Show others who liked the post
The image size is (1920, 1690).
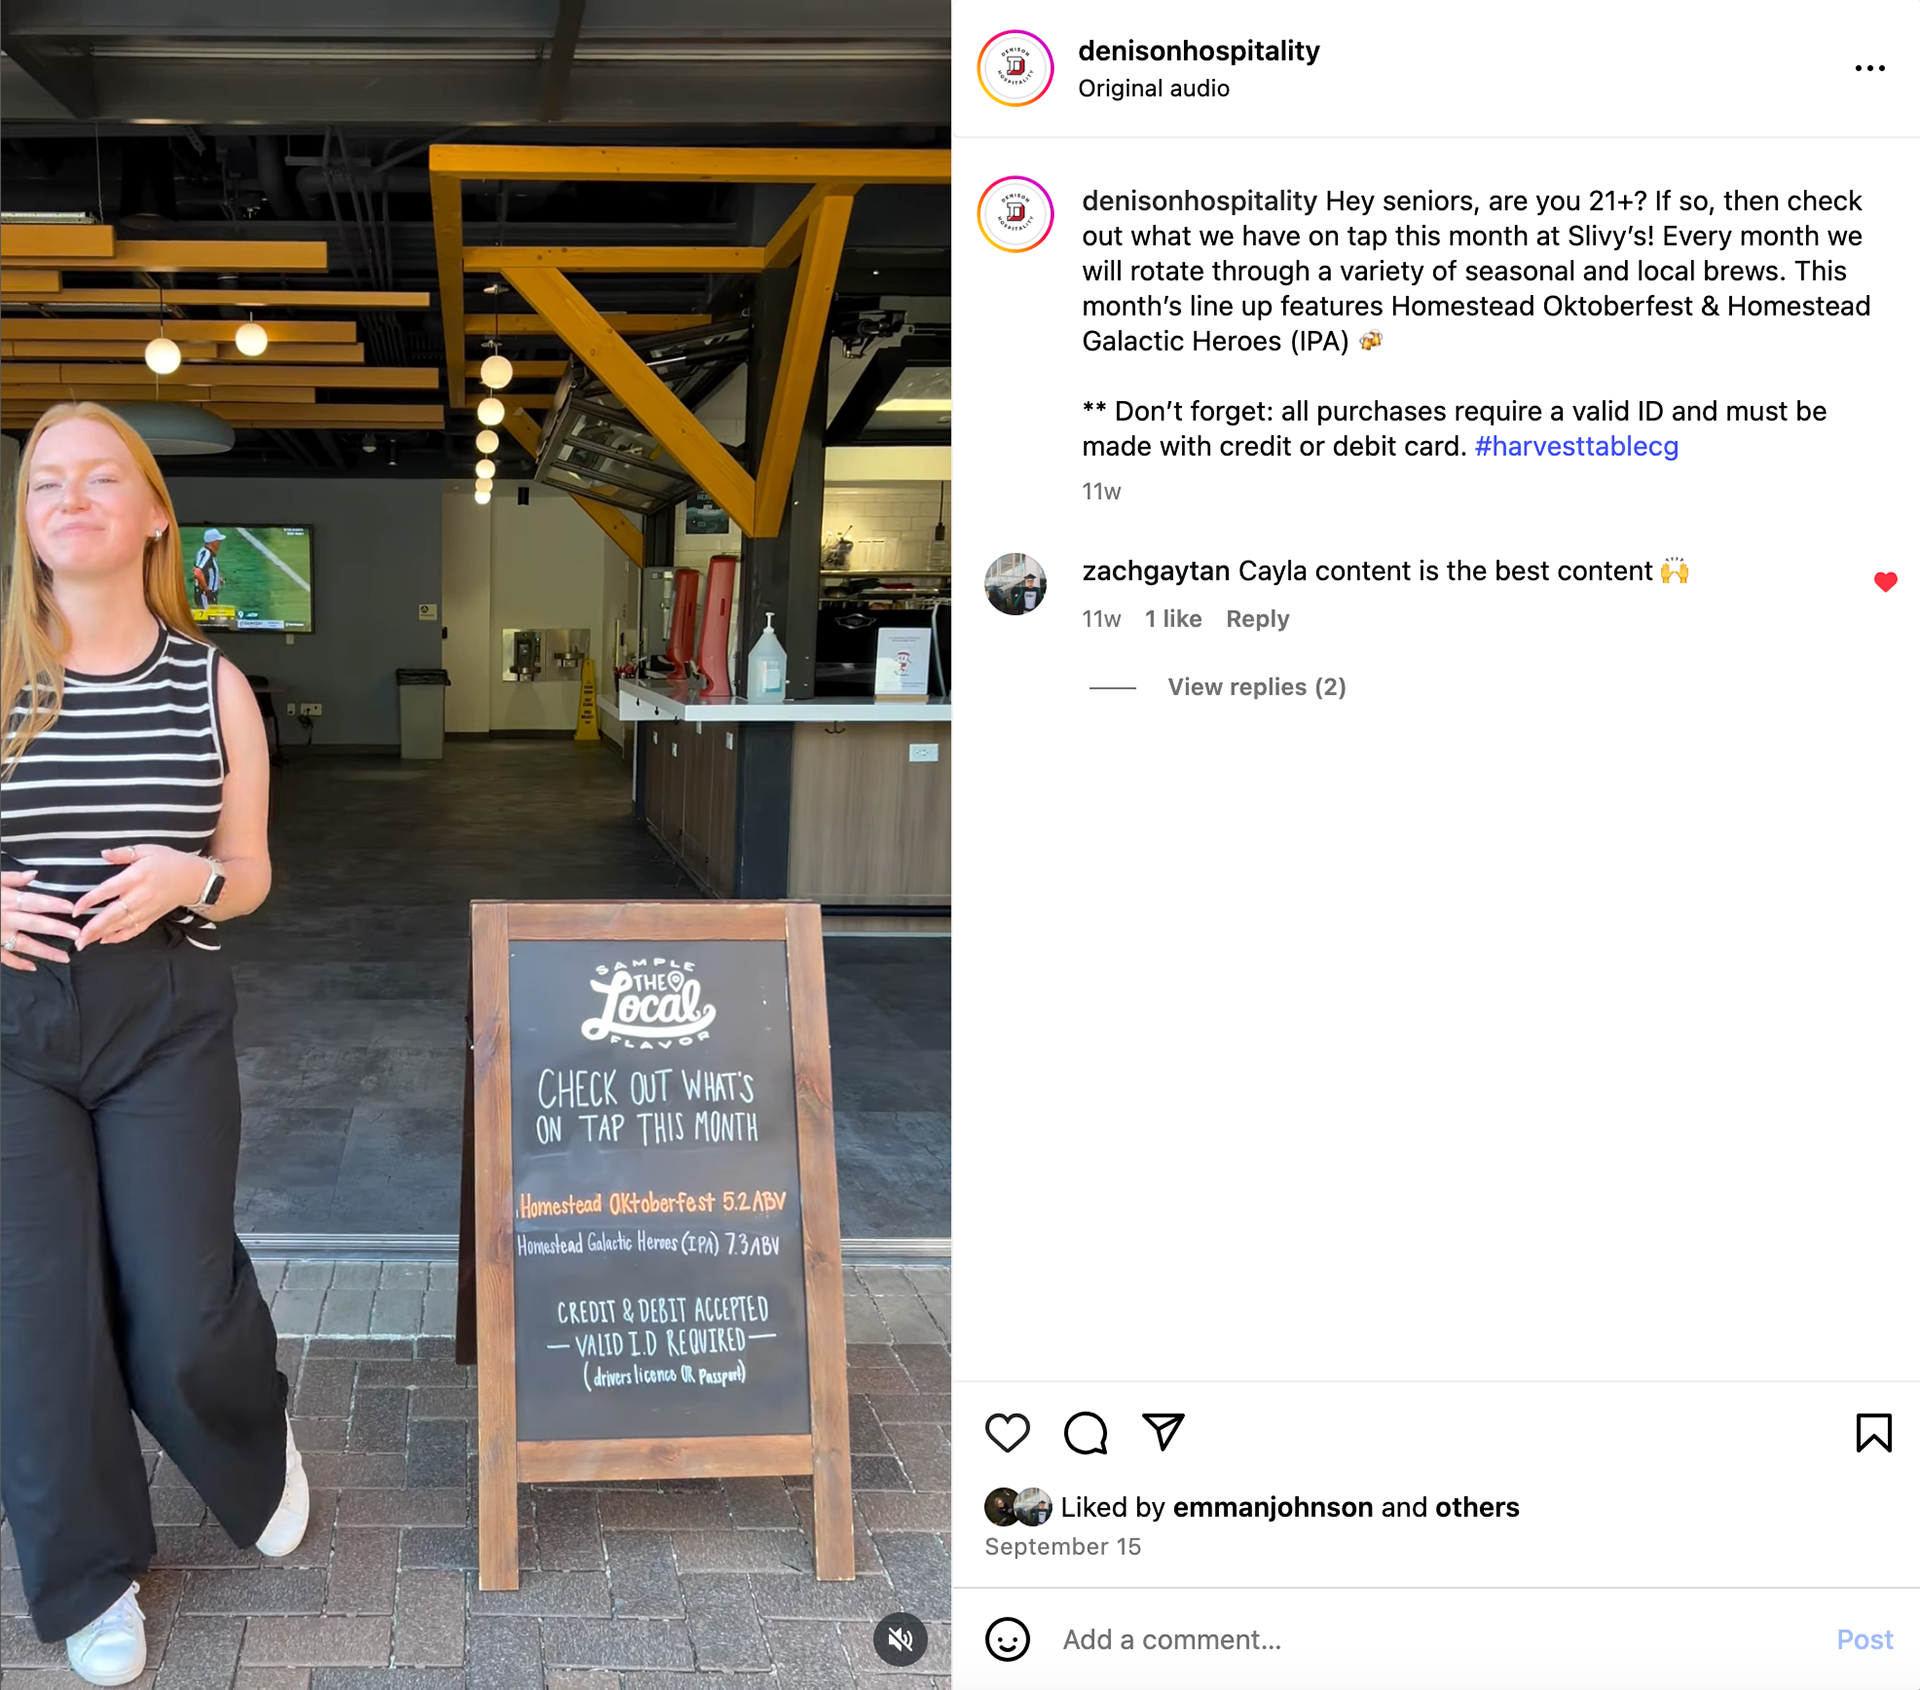pos(1477,1507)
